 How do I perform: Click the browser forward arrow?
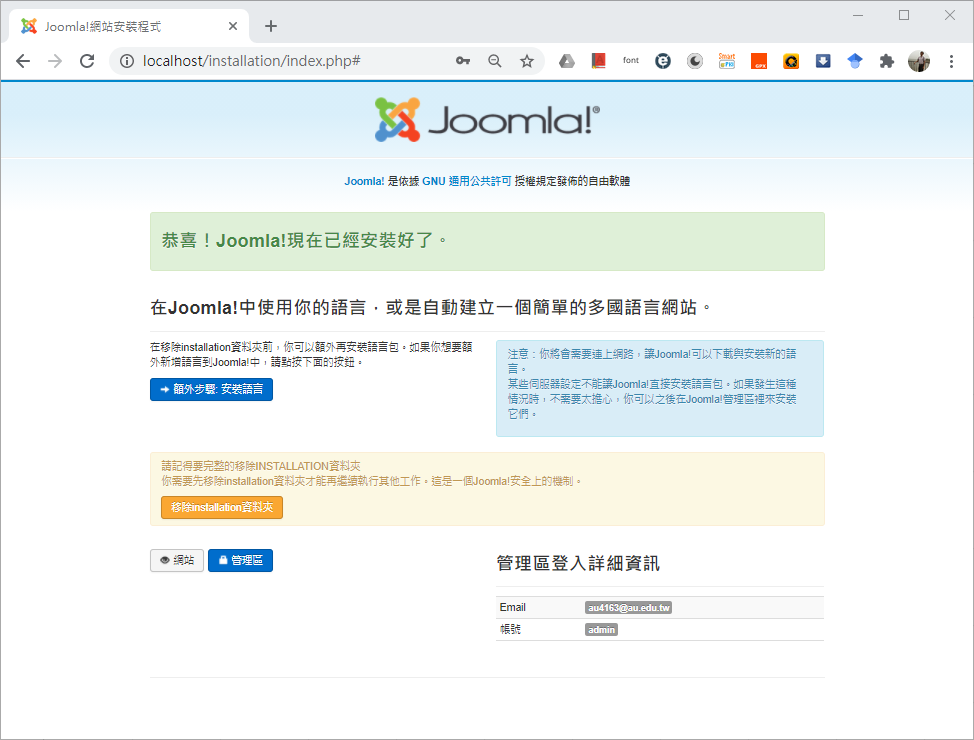click(x=55, y=61)
